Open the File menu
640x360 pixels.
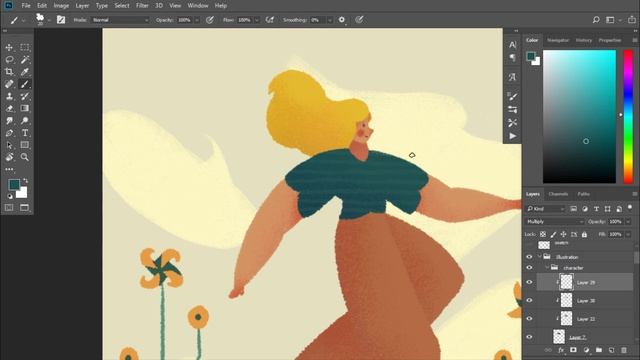(26, 6)
